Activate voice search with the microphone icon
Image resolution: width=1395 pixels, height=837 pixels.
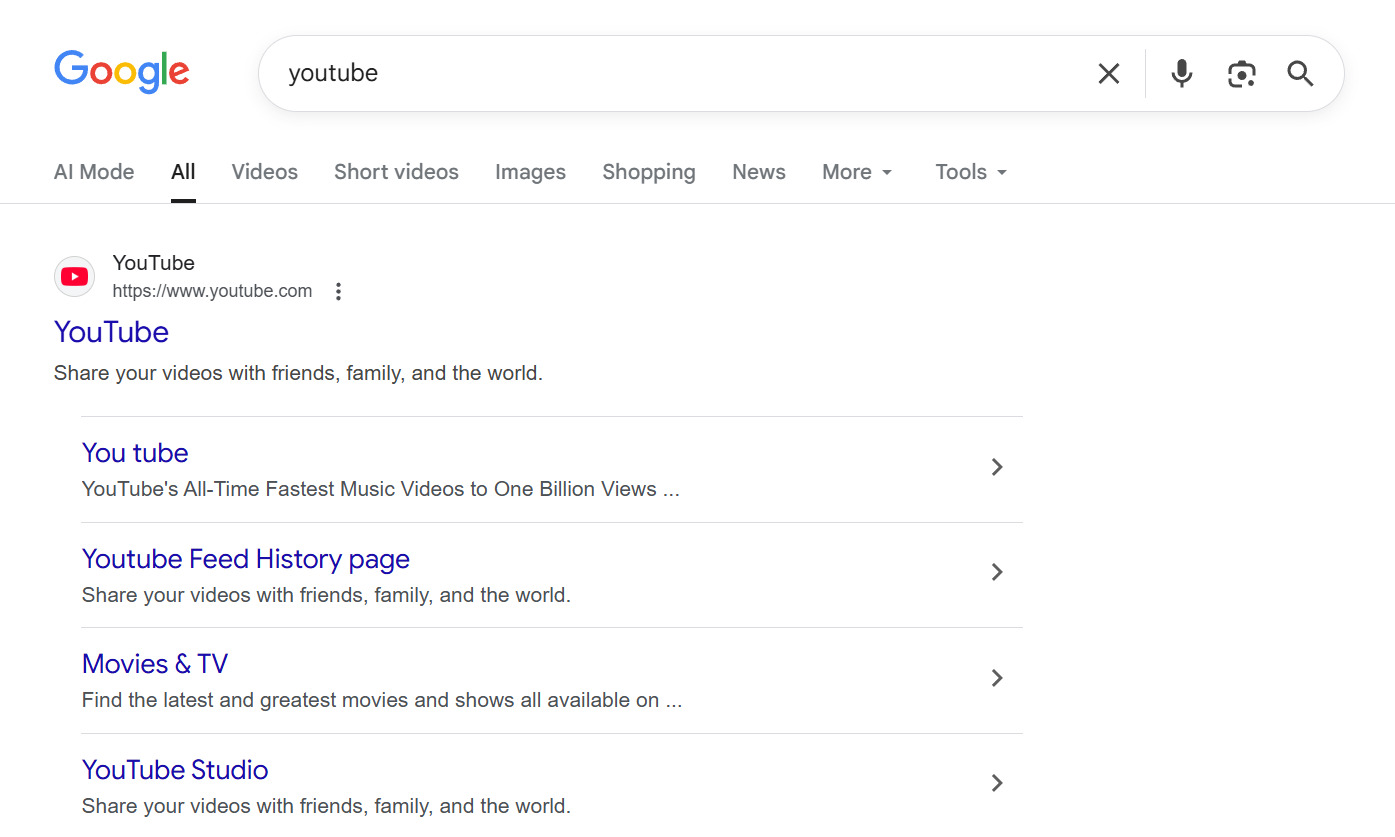[1181, 73]
